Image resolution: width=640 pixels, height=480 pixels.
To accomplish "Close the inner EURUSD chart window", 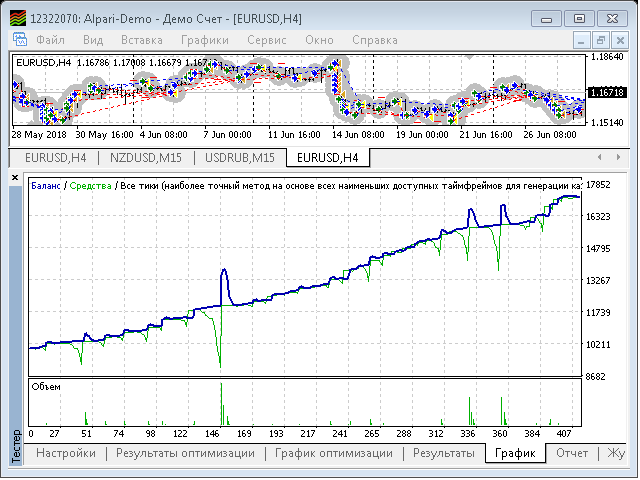I will [620, 40].
